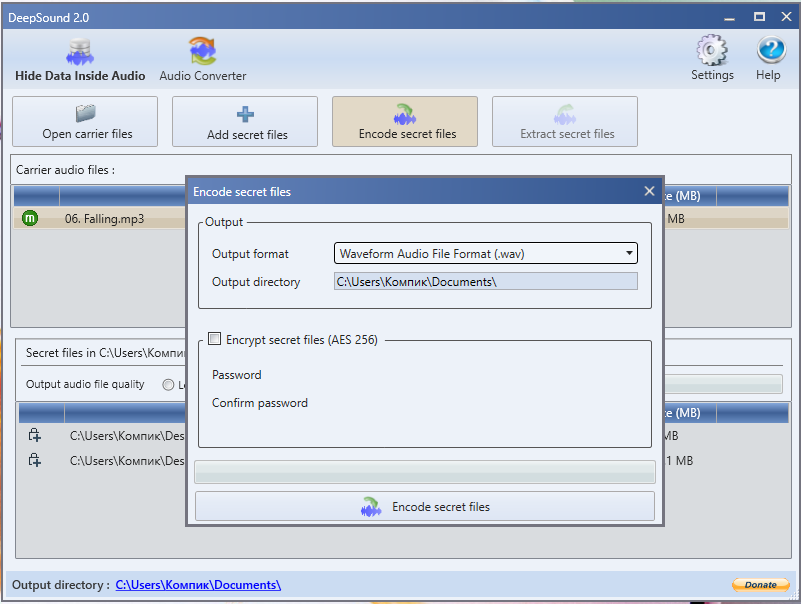
Task: Click the green m icon beside 06. Falling.mp3
Action: click(x=30, y=218)
